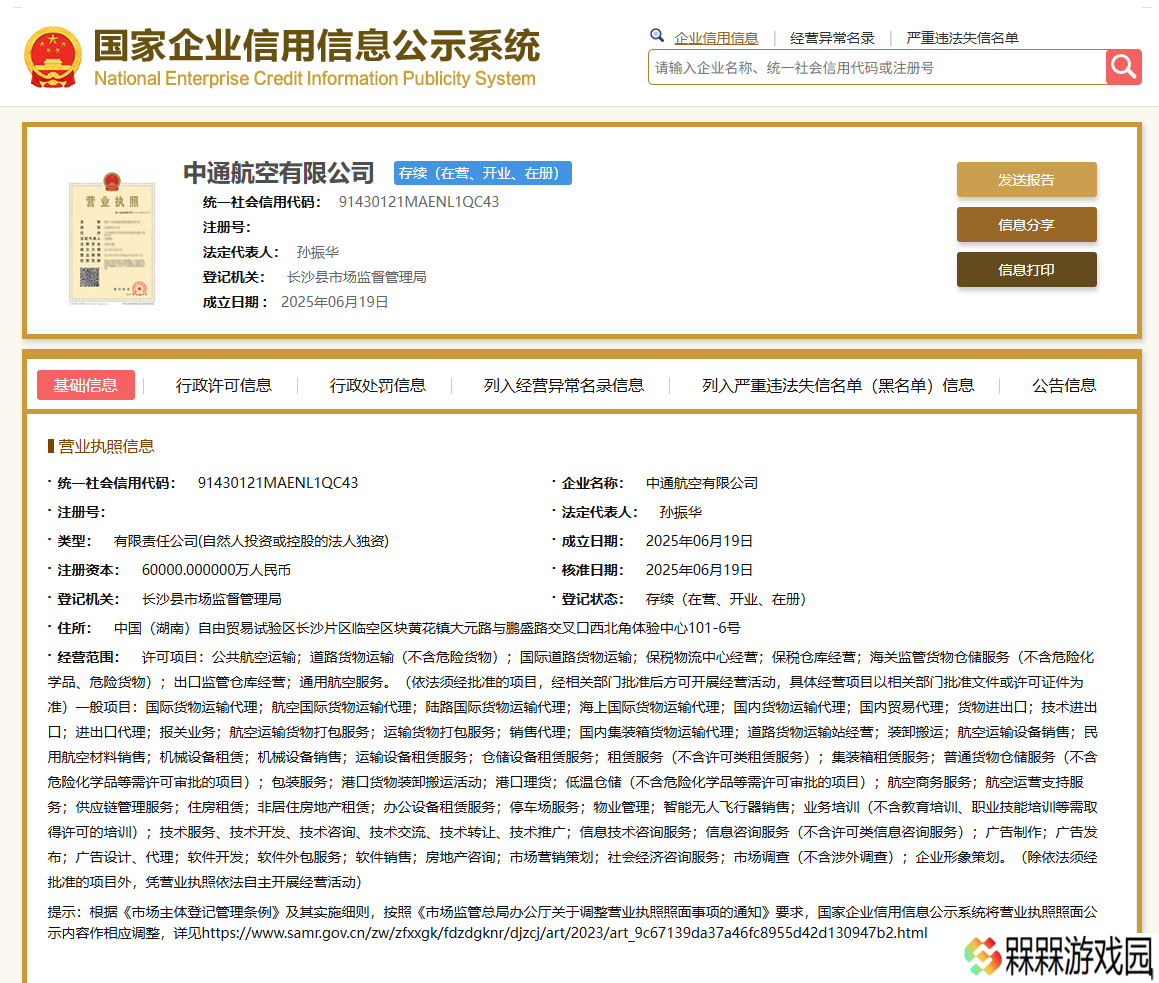Click the 发送报告 button
Image resolution: width=1159 pixels, height=983 pixels.
(1026, 180)
